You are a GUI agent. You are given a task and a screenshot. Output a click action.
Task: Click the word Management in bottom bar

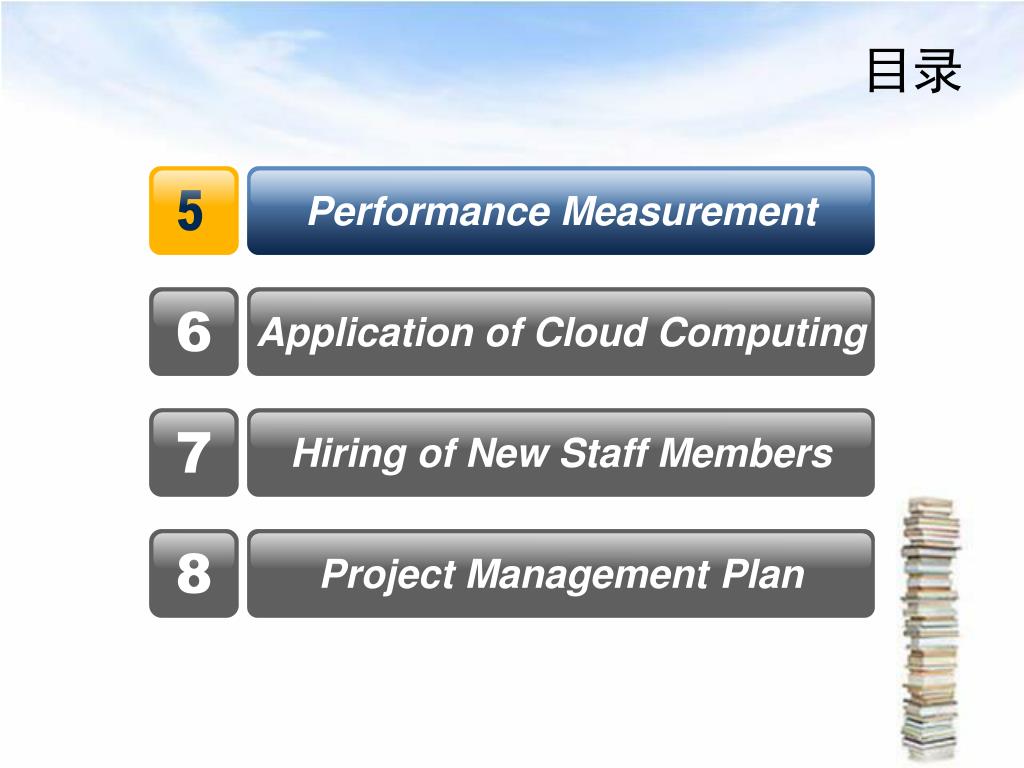tap(588, 575)
